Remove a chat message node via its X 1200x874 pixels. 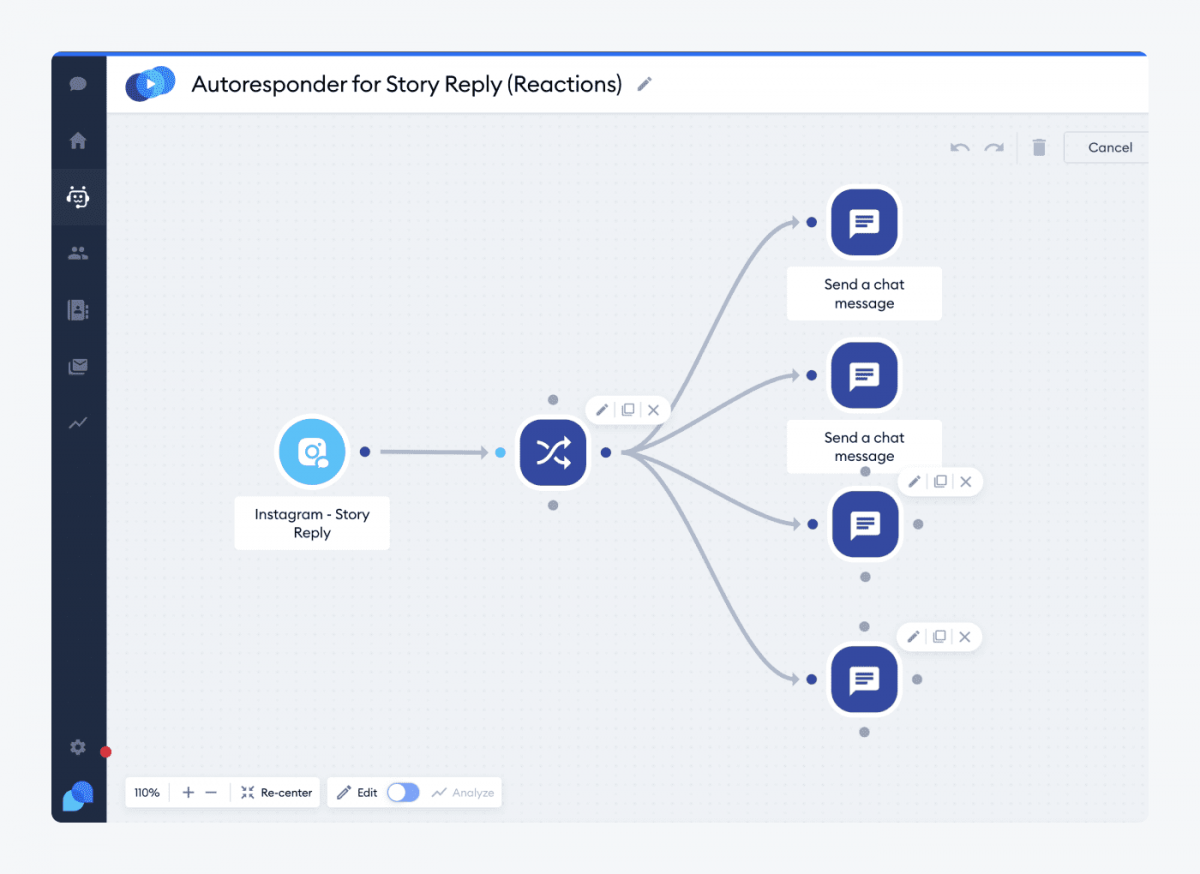click(x=966, y=481)
